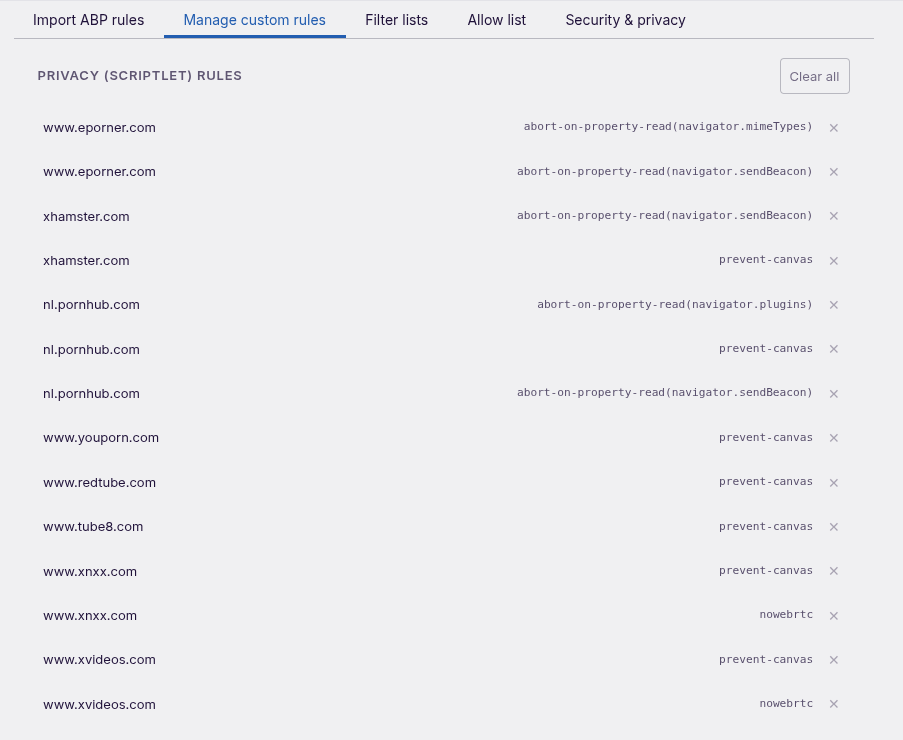
Task: Click the navigator.plugins rule text
Action: click(x=675, y=304)
